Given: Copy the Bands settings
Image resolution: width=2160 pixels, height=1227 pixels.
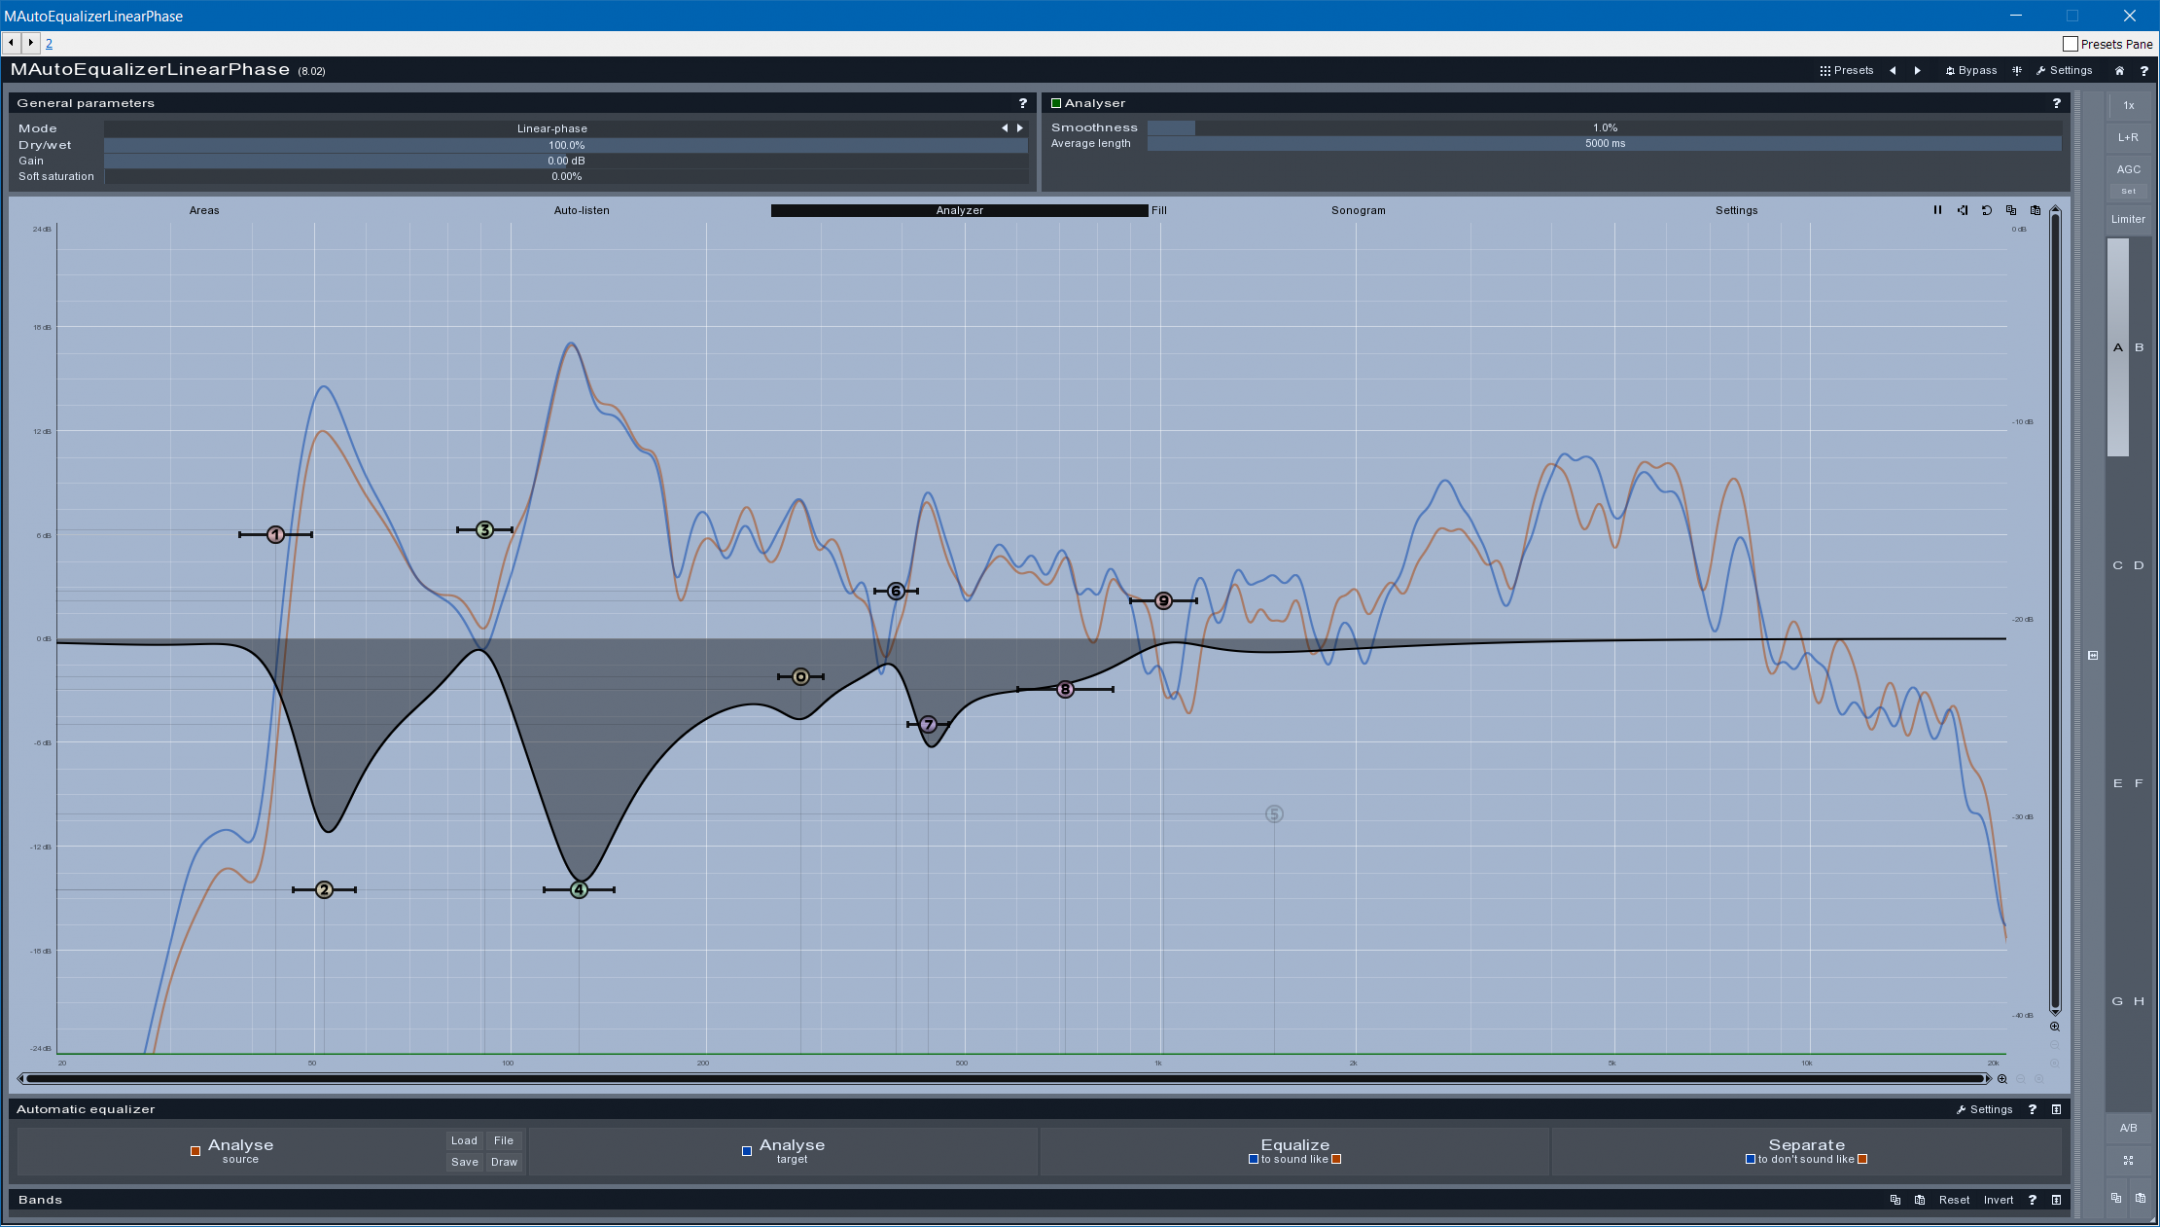Looking at the screenshot, I should [x=1895, y=1200].
